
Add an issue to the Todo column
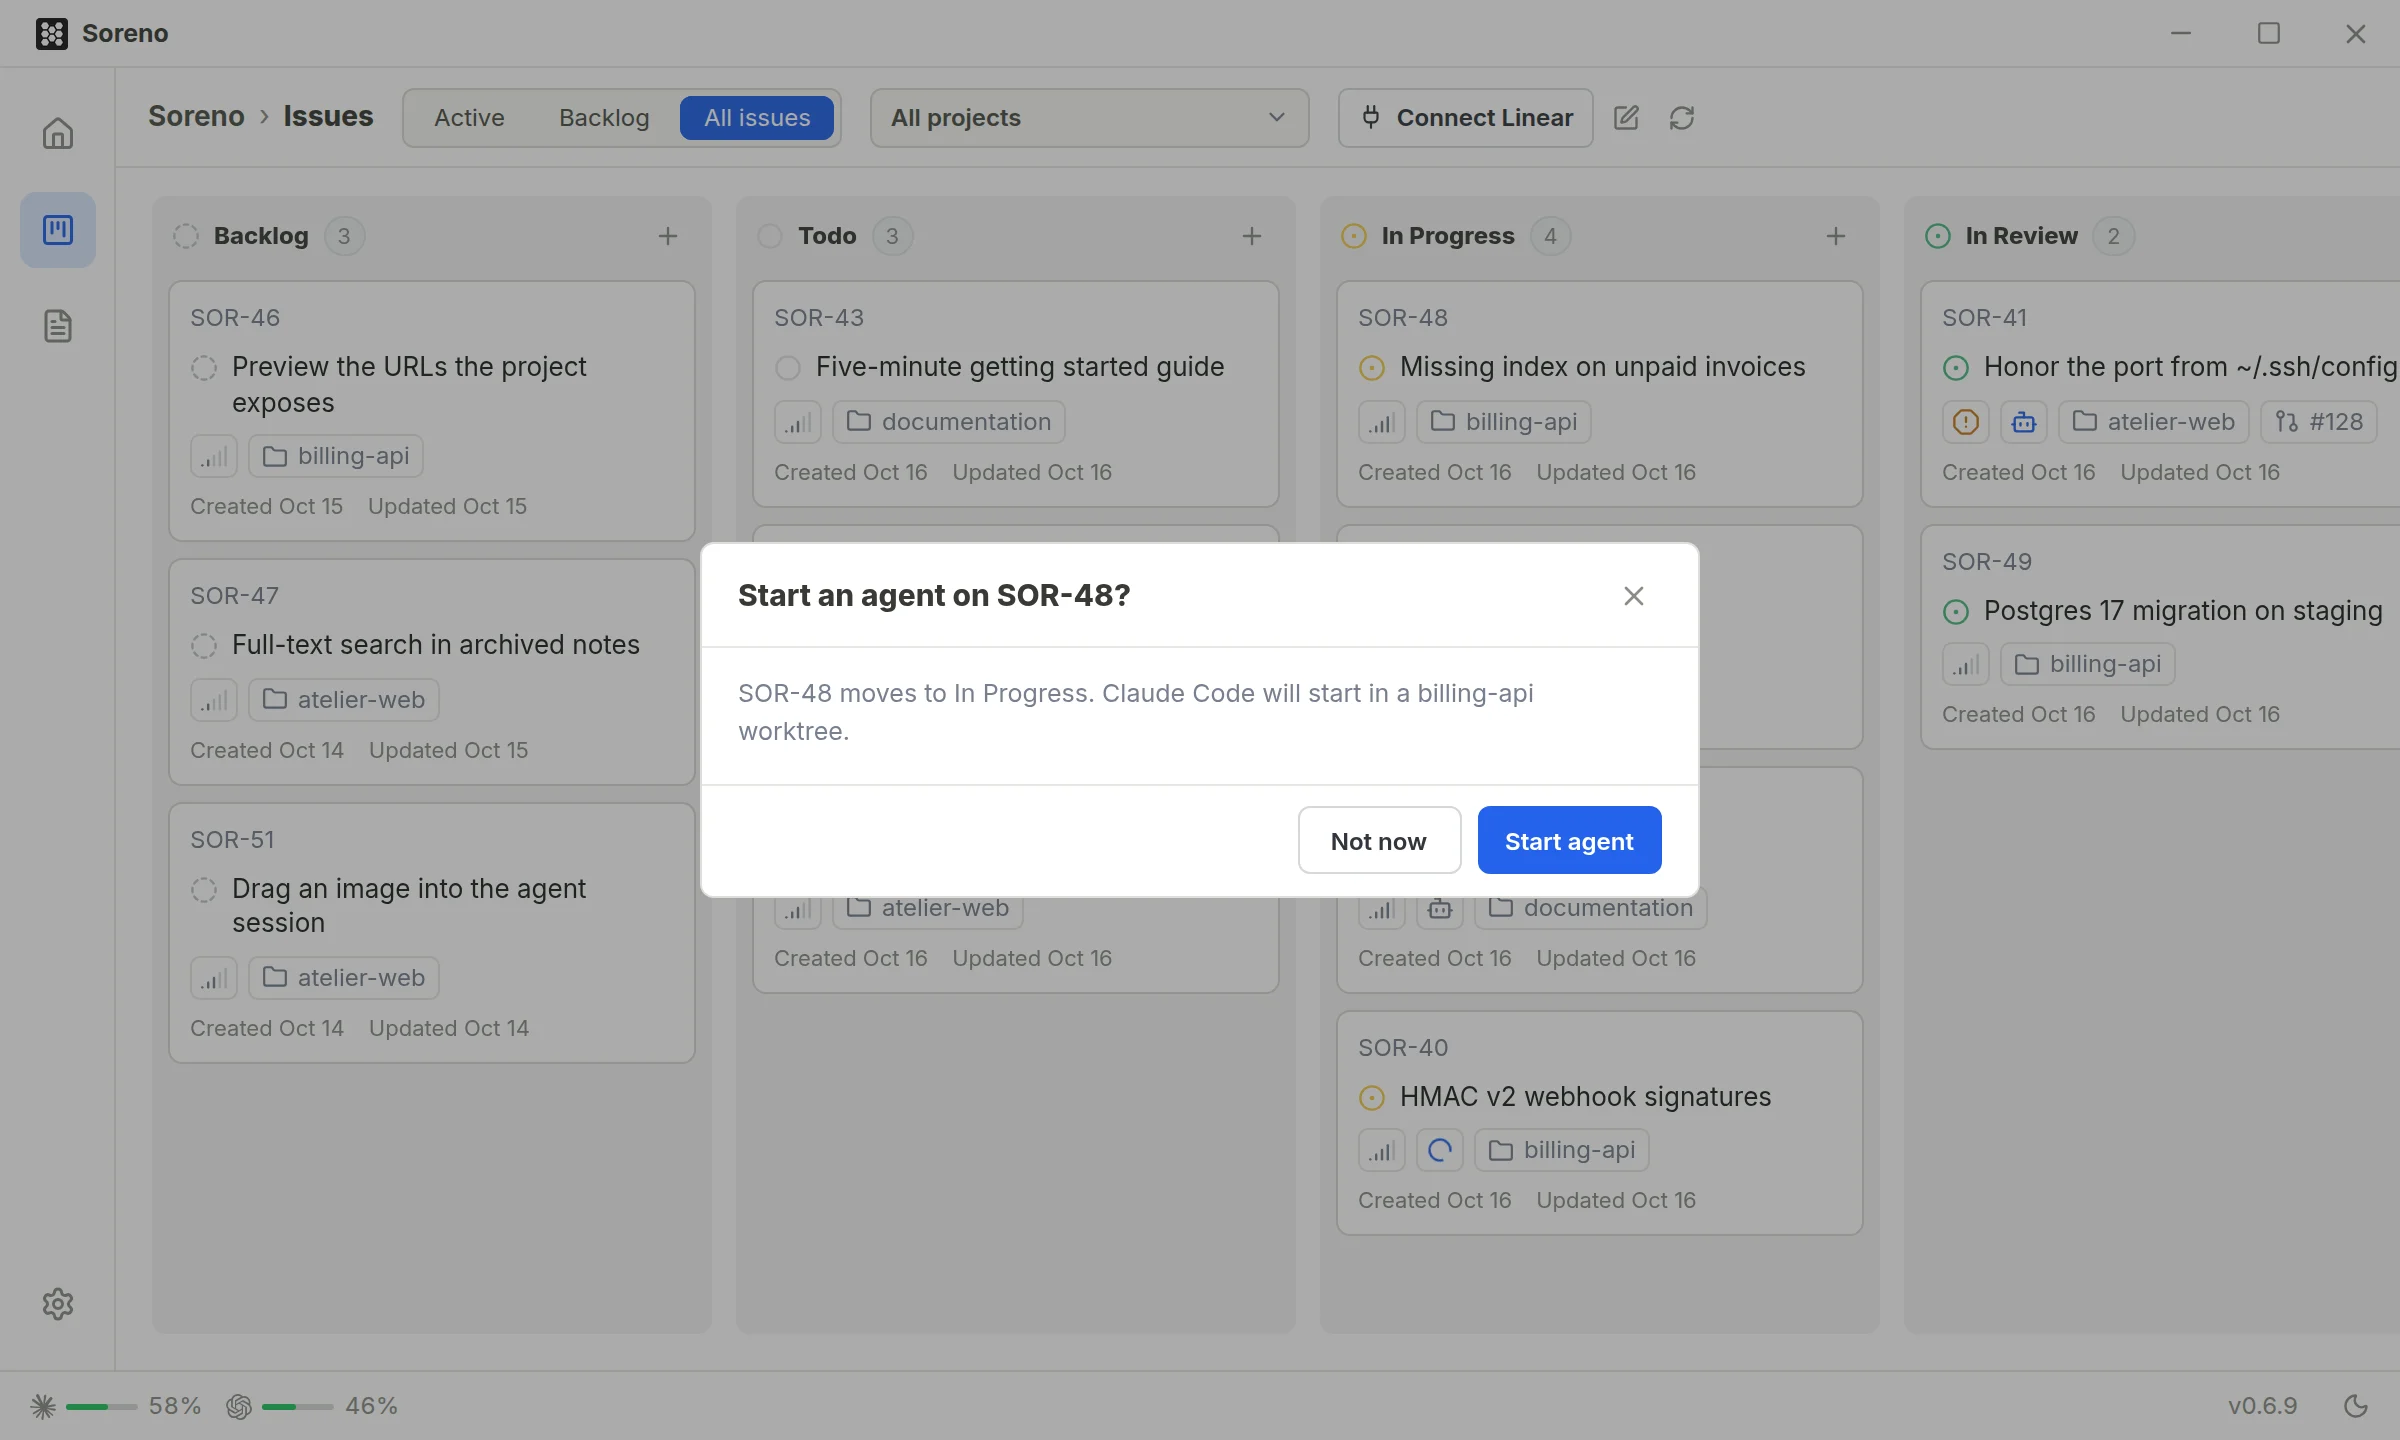(x=1252, y=236)
